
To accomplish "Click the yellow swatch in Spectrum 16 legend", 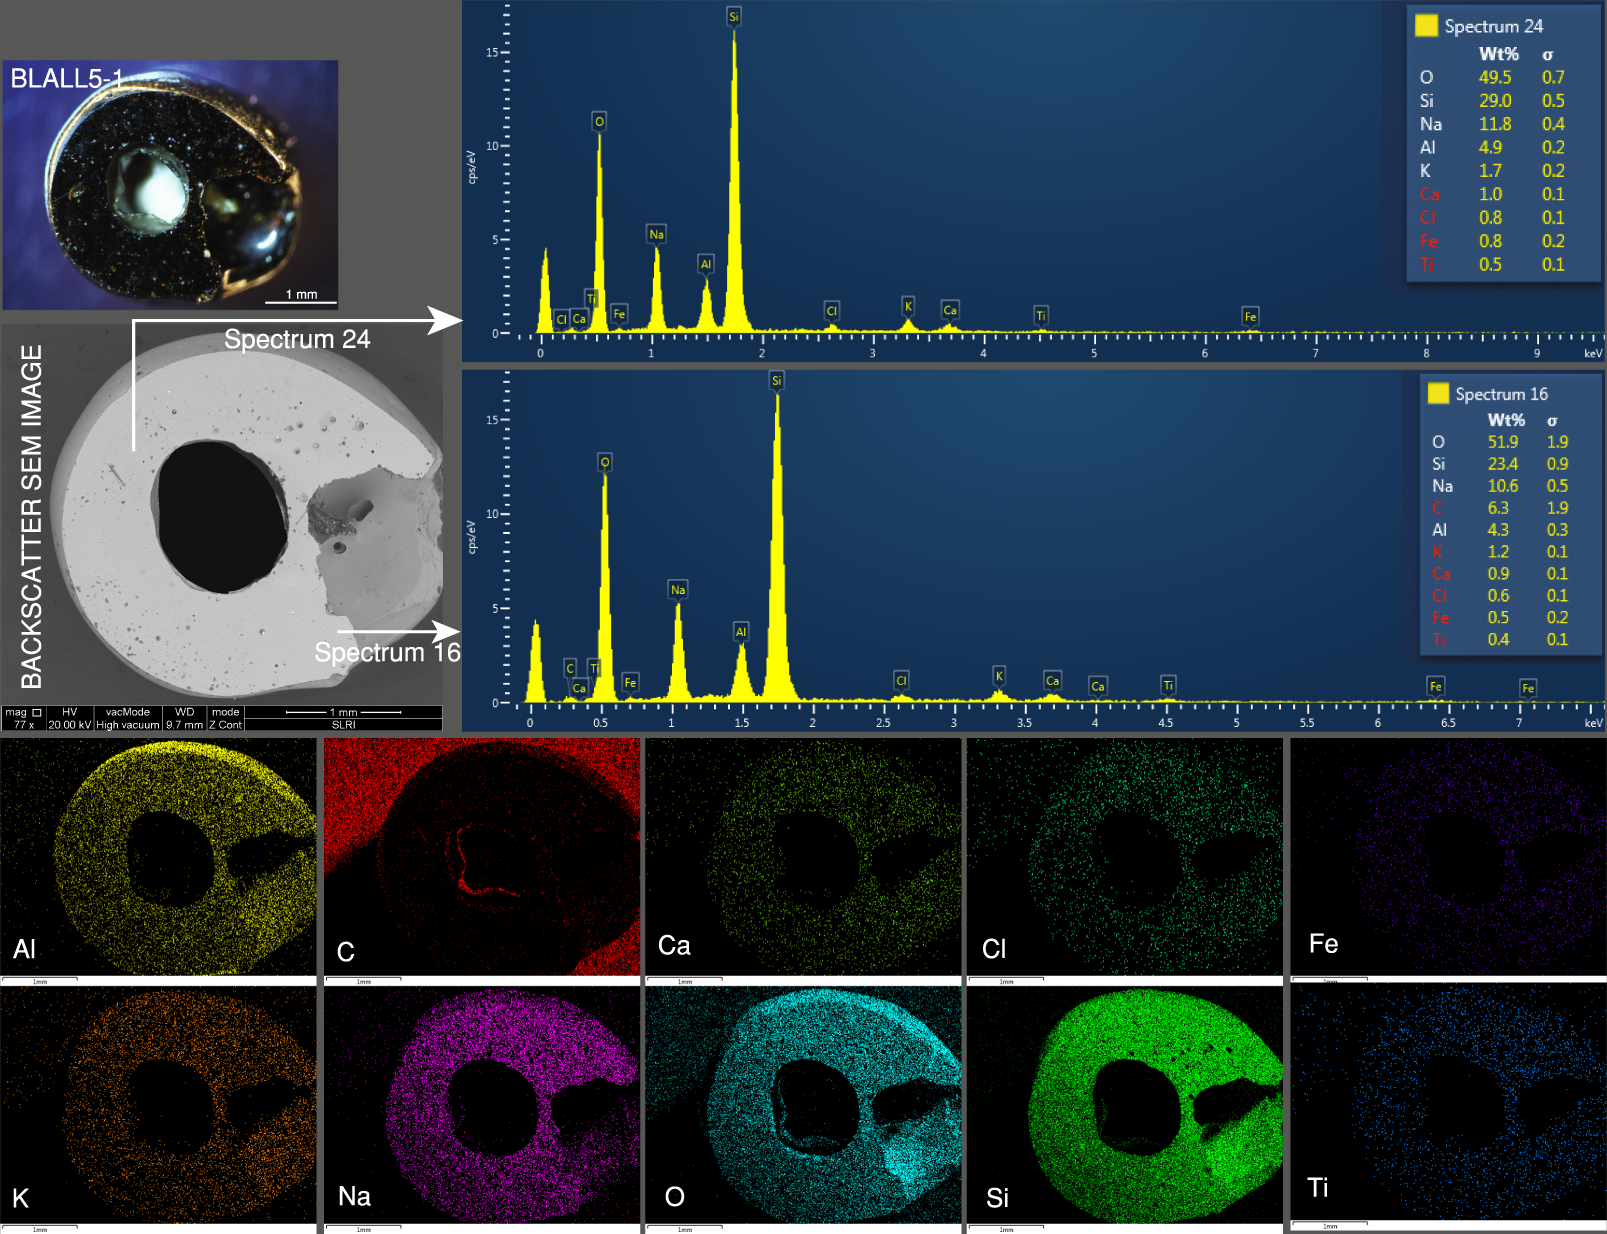I will coord(1438,393).
